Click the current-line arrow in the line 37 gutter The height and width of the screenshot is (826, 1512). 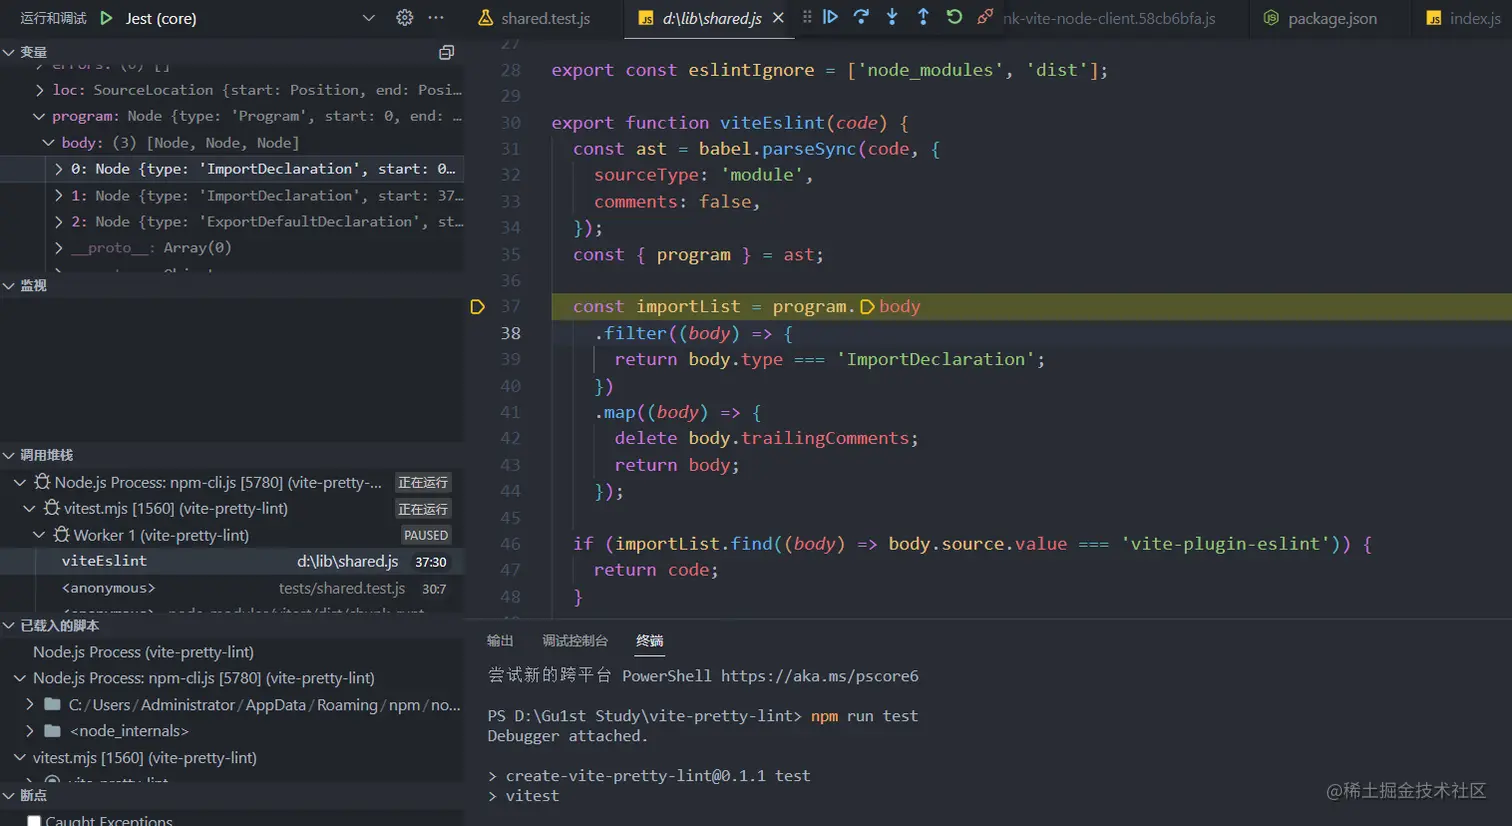click(478, 307)
